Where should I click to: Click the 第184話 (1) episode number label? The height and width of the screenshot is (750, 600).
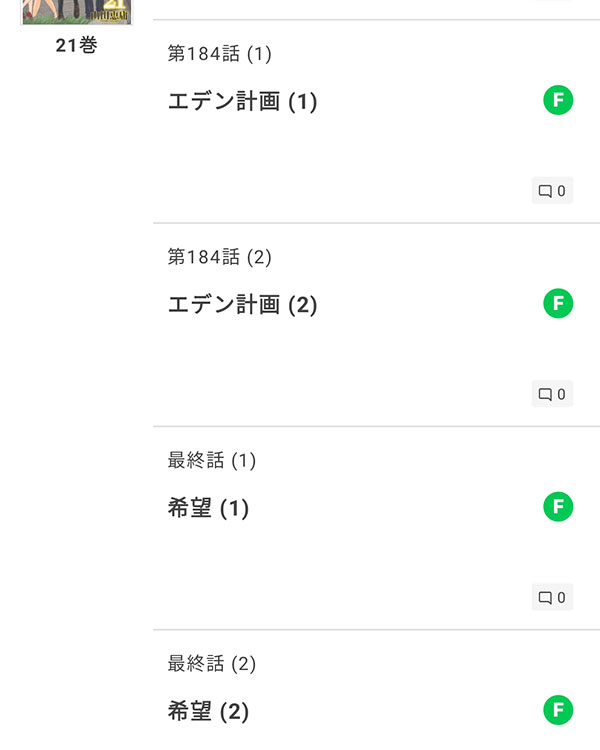(x=220, y=54)
